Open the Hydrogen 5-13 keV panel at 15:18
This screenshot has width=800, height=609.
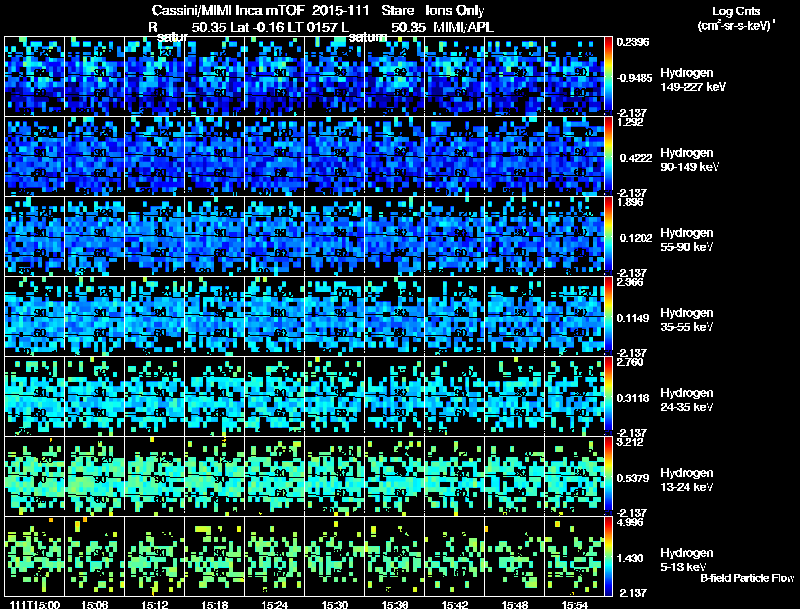point(215,556)
